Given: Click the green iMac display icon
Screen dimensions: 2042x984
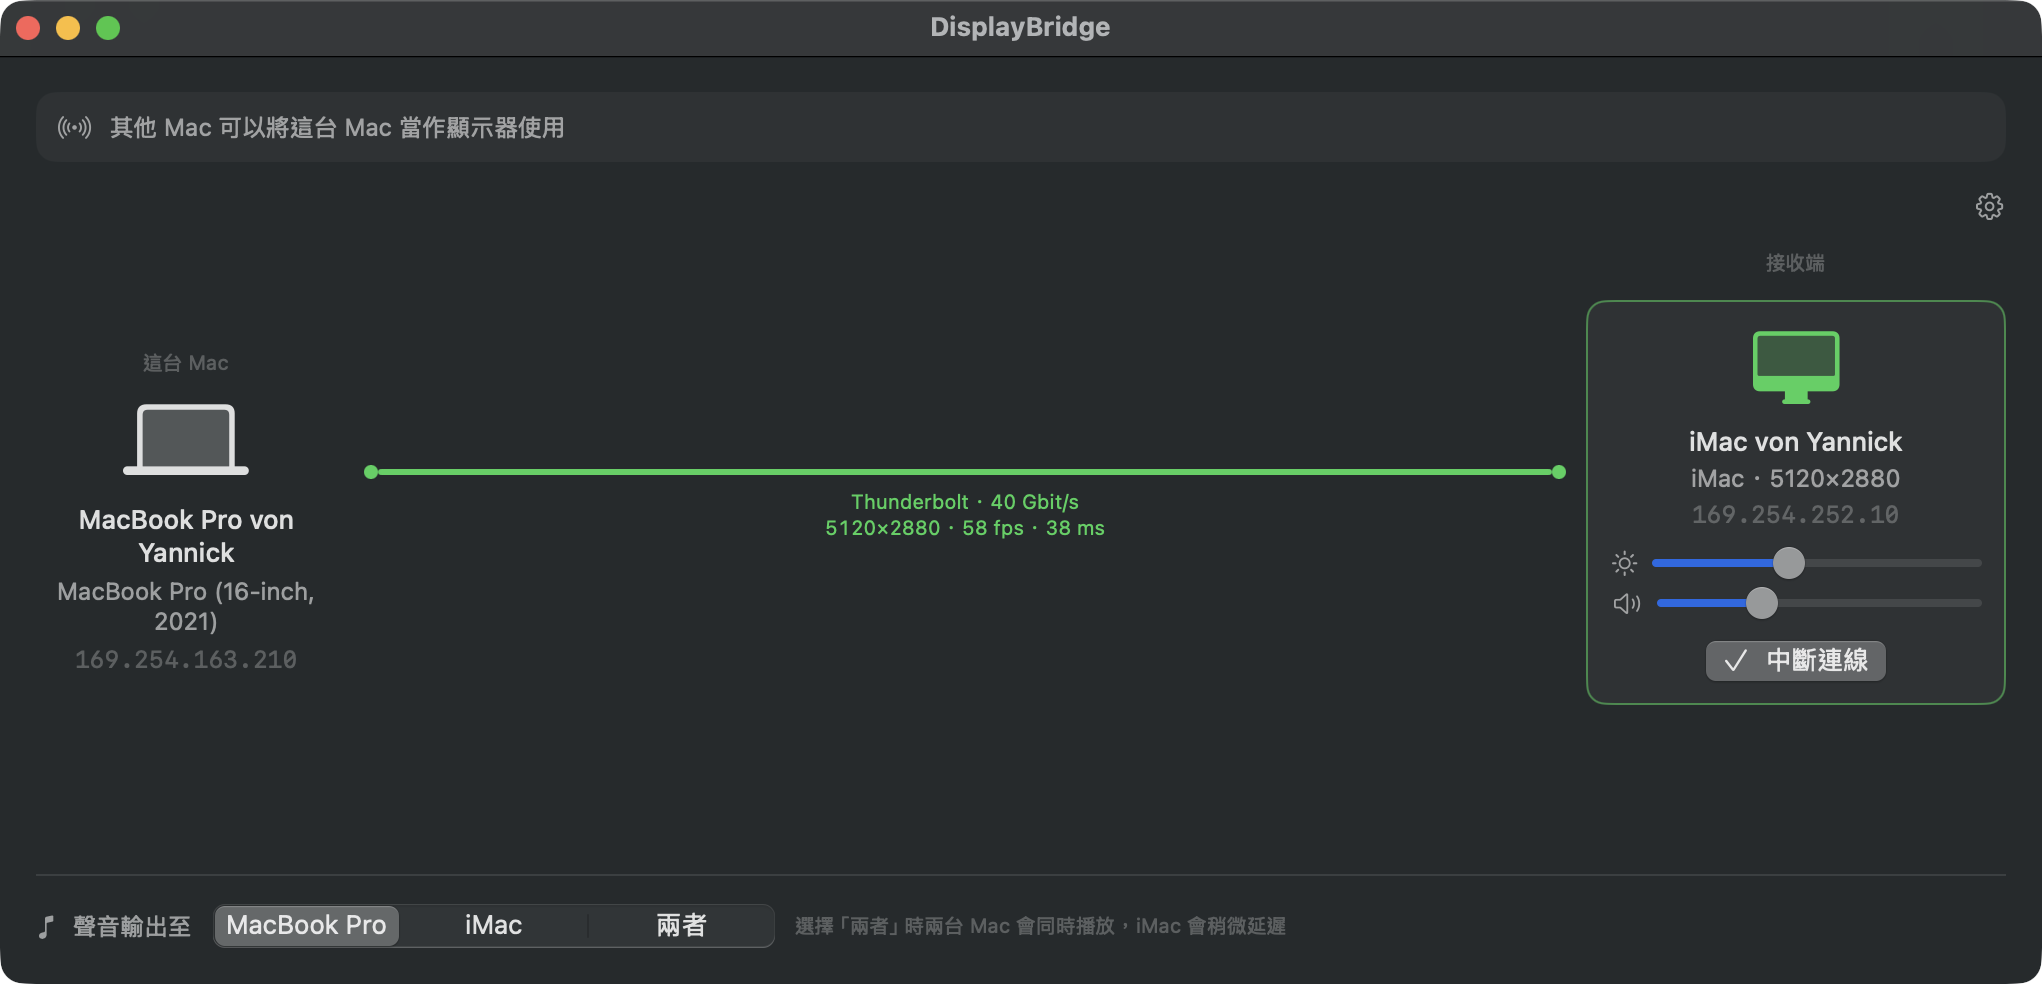Looking at the screenshot, I should (x=1796, y=367).
